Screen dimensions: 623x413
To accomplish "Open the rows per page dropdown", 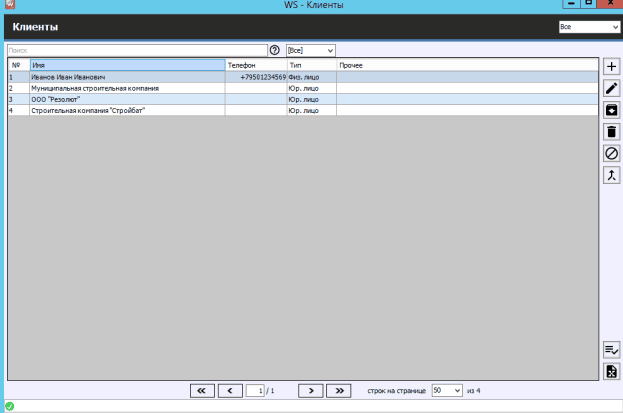I will [447, 390].
